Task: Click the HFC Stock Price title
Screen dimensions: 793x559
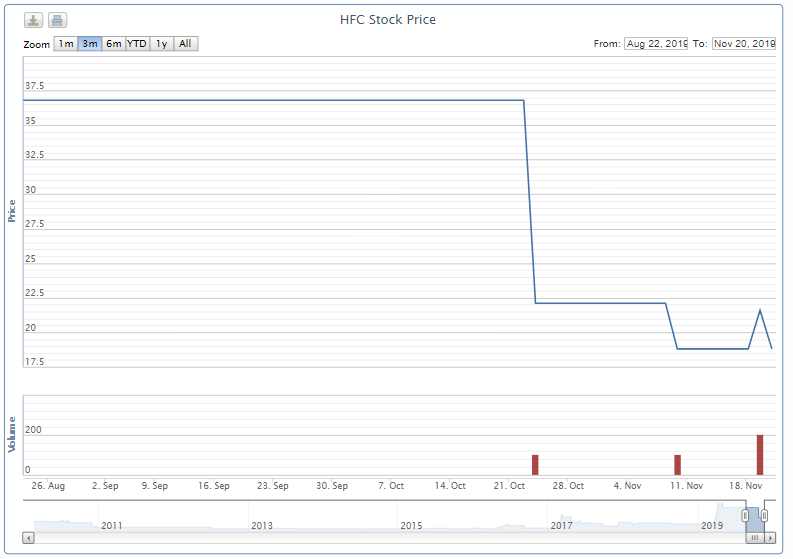Action: [388, 20]
